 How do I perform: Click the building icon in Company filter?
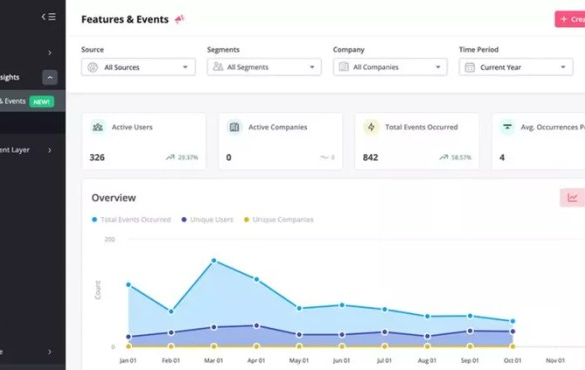pyautogui.click(x=344, y=67)
